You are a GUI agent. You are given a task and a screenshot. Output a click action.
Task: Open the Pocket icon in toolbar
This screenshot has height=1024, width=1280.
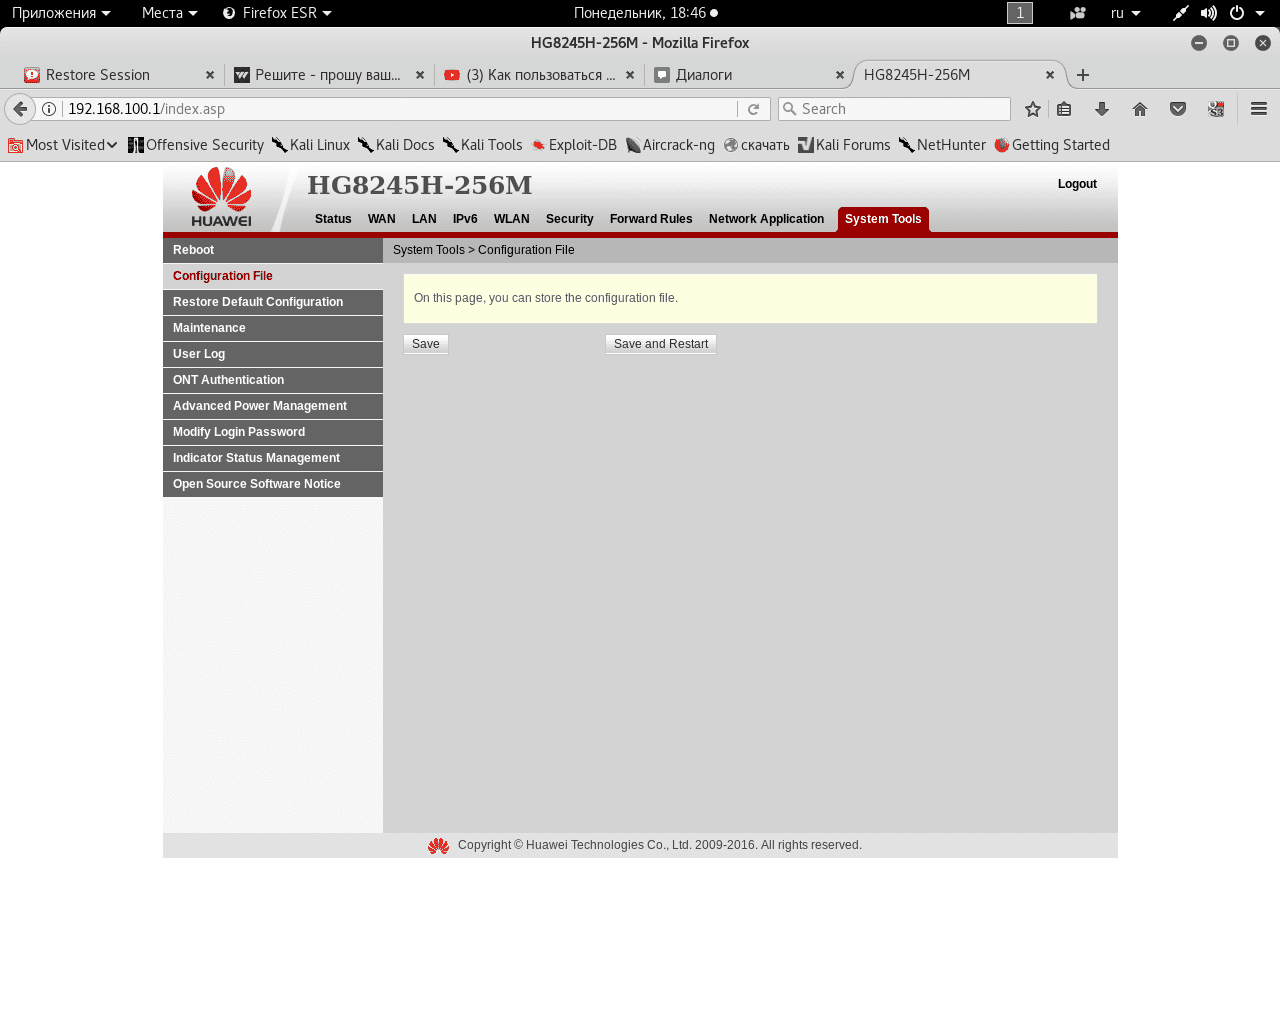point(1178,109)
